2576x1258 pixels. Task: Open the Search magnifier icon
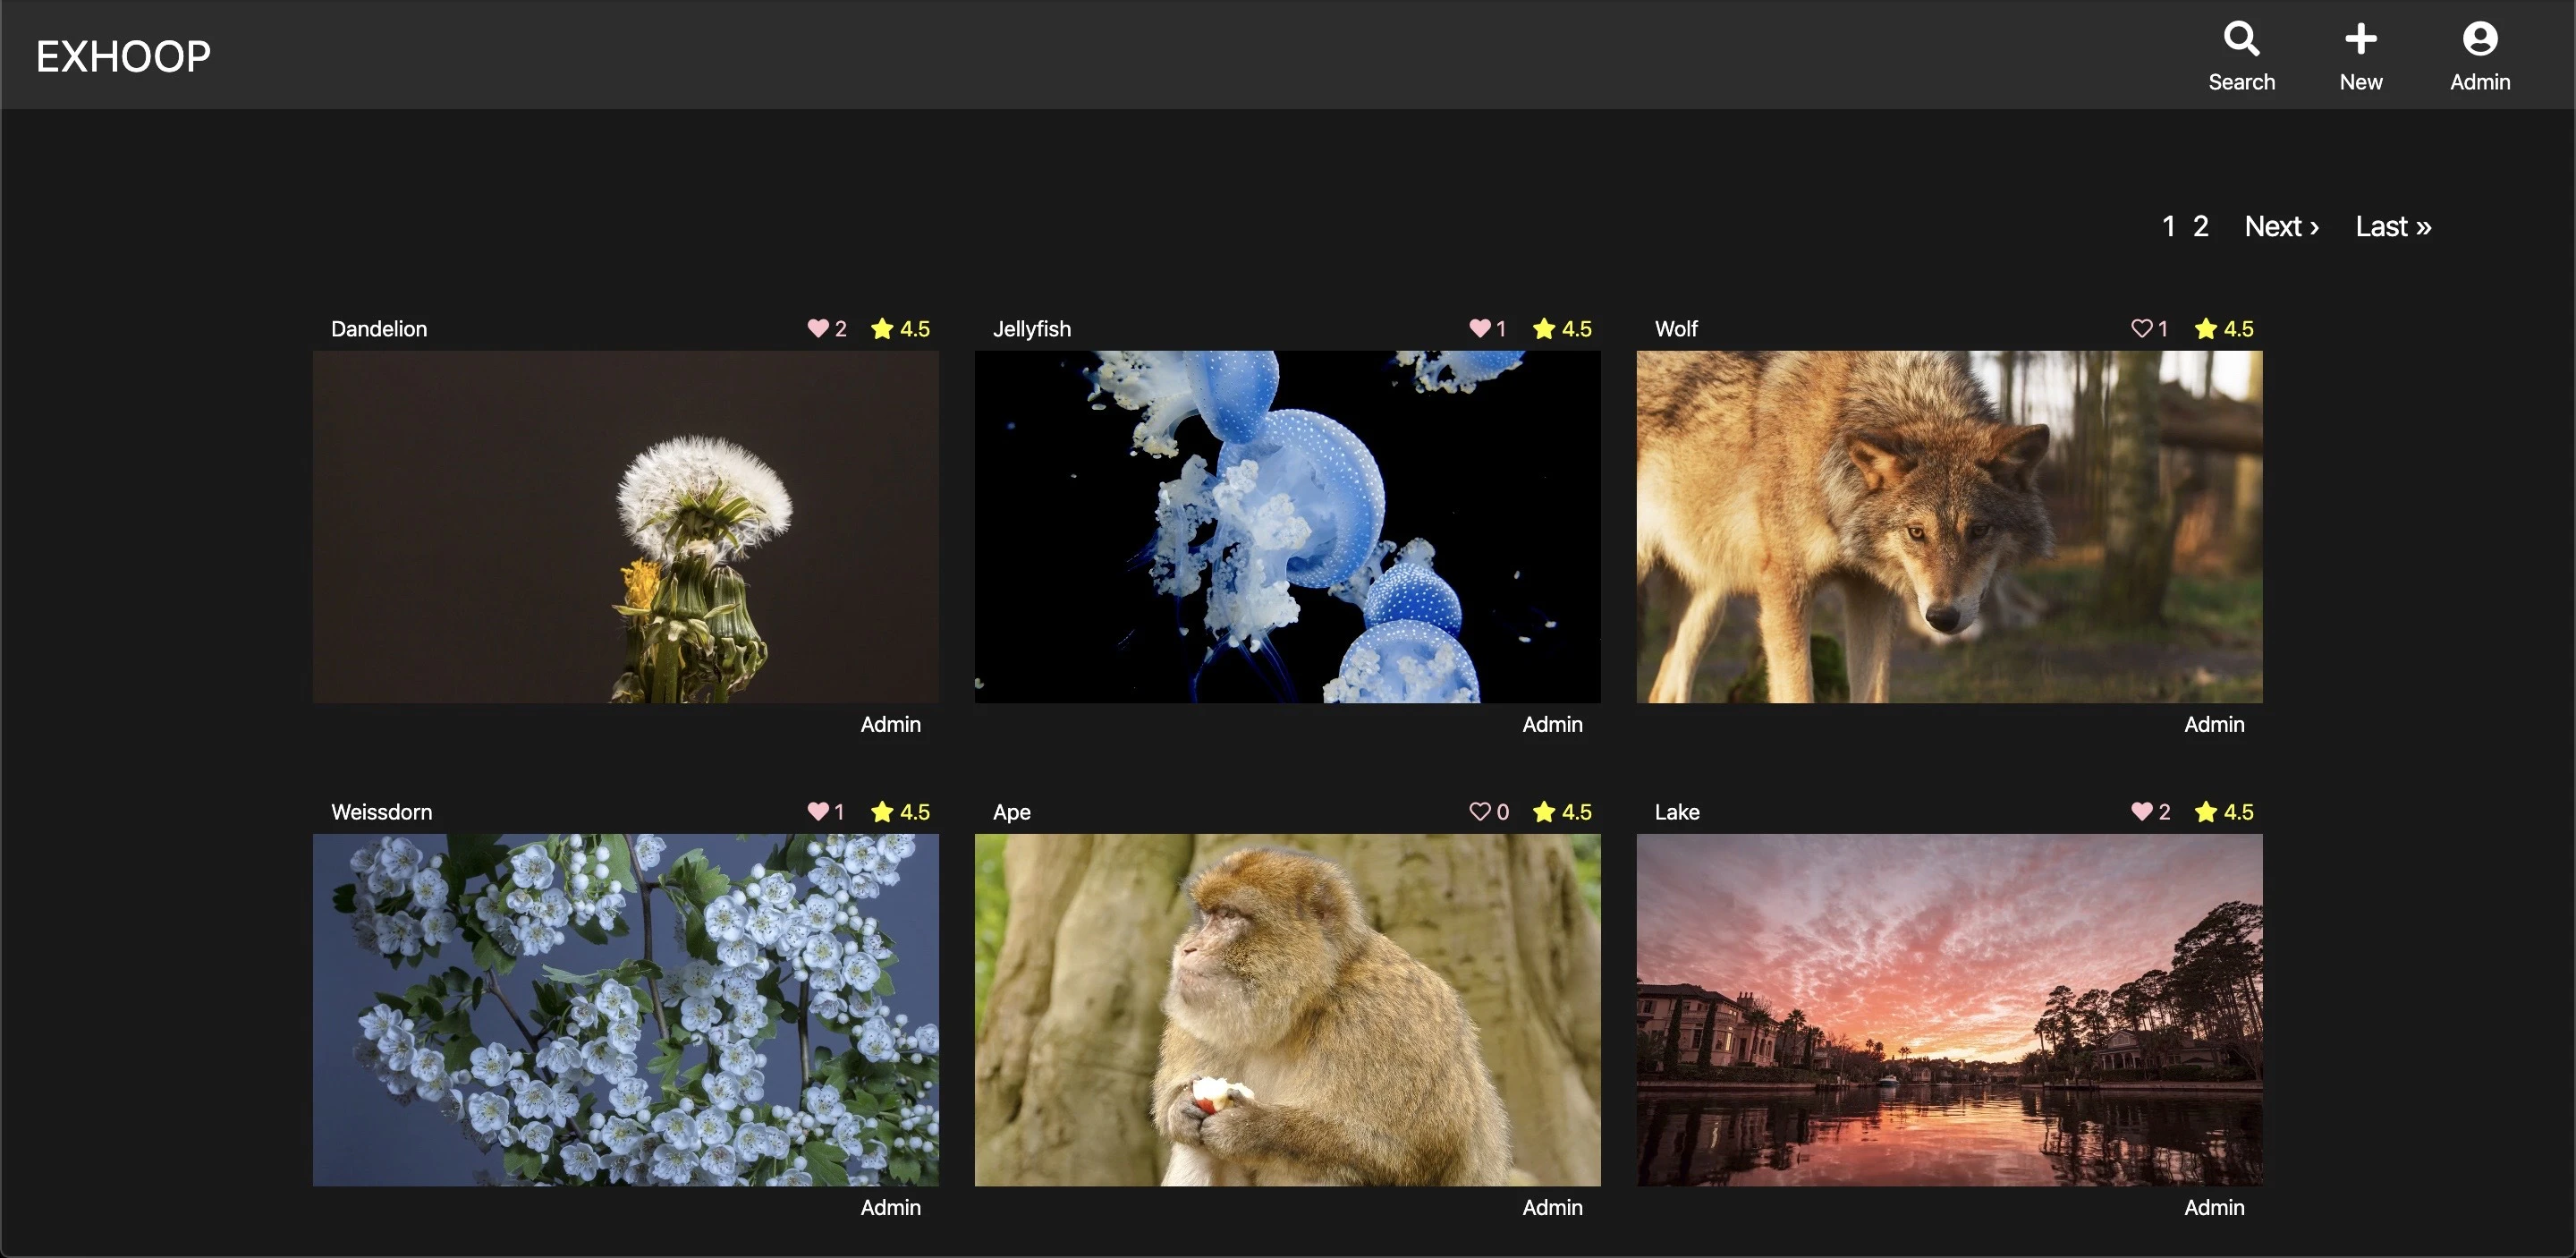click(x=2241, y=39)
